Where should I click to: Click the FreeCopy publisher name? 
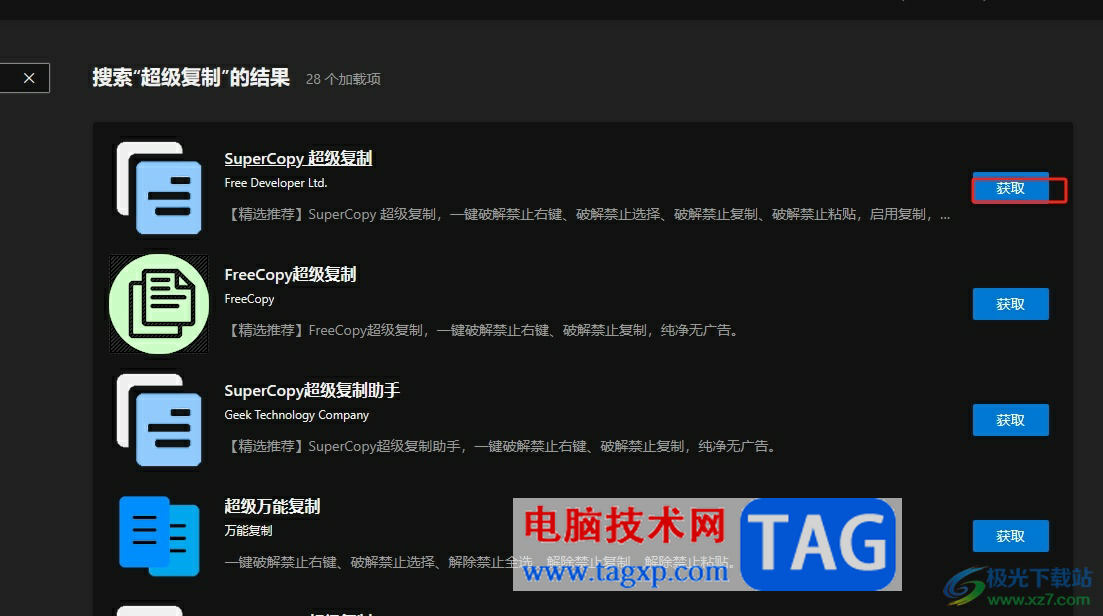[x=249, y=299]
